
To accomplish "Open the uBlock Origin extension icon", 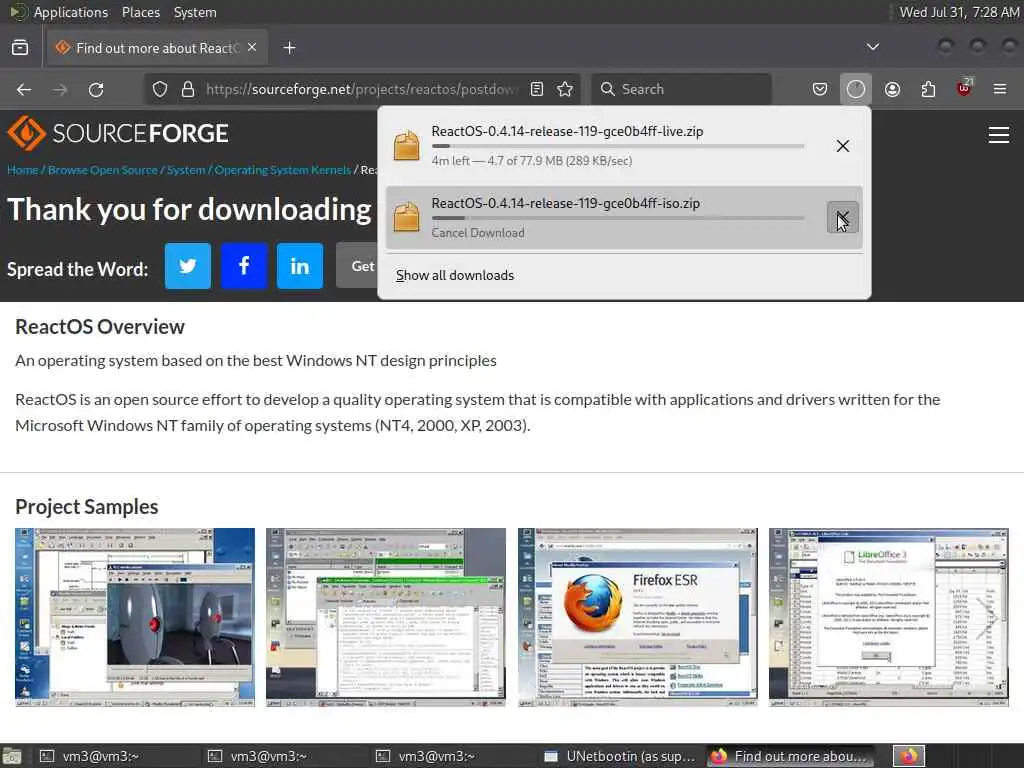I will pos(964,88).
